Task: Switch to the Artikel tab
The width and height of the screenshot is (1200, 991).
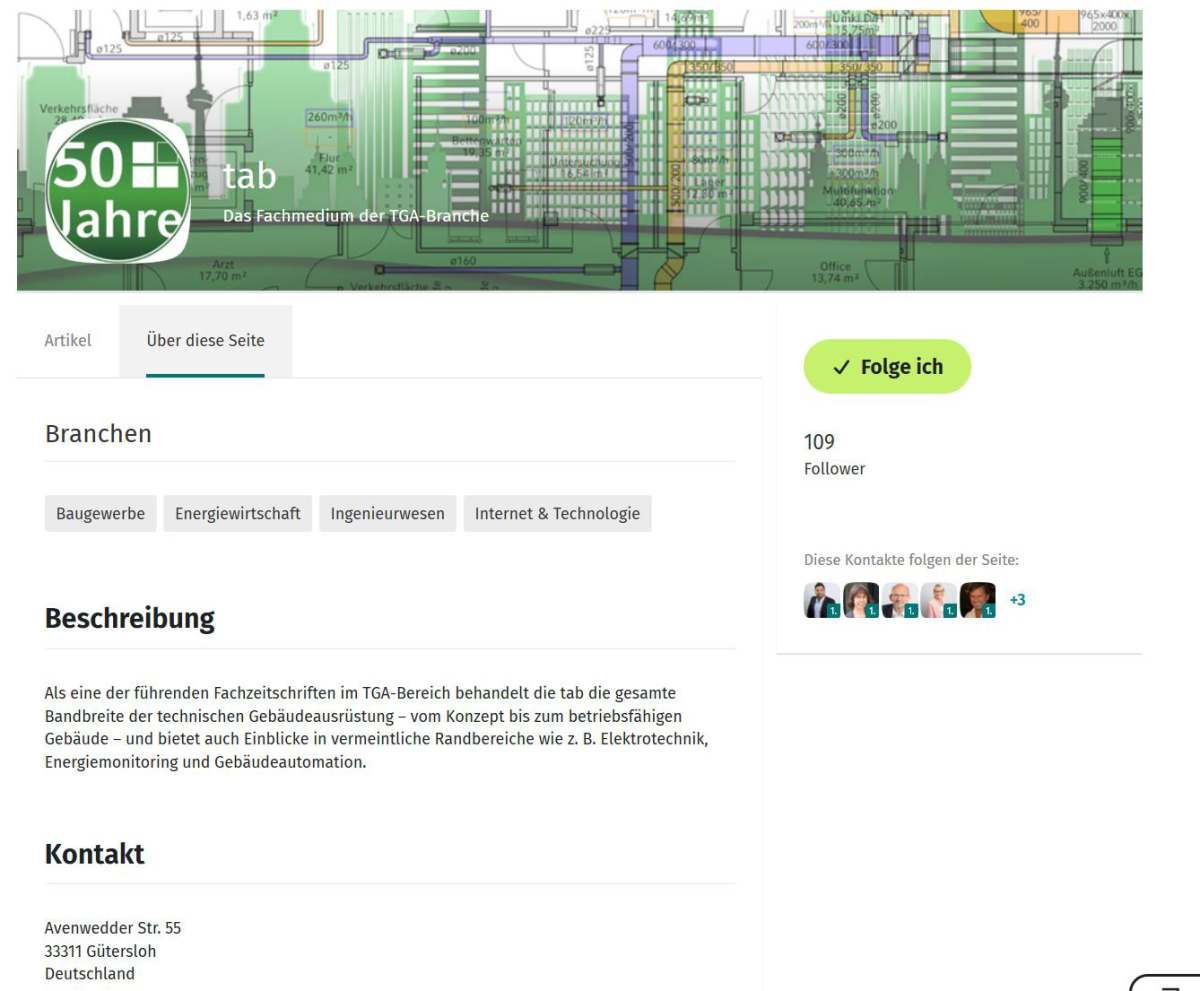Action: tap(68, 341)
